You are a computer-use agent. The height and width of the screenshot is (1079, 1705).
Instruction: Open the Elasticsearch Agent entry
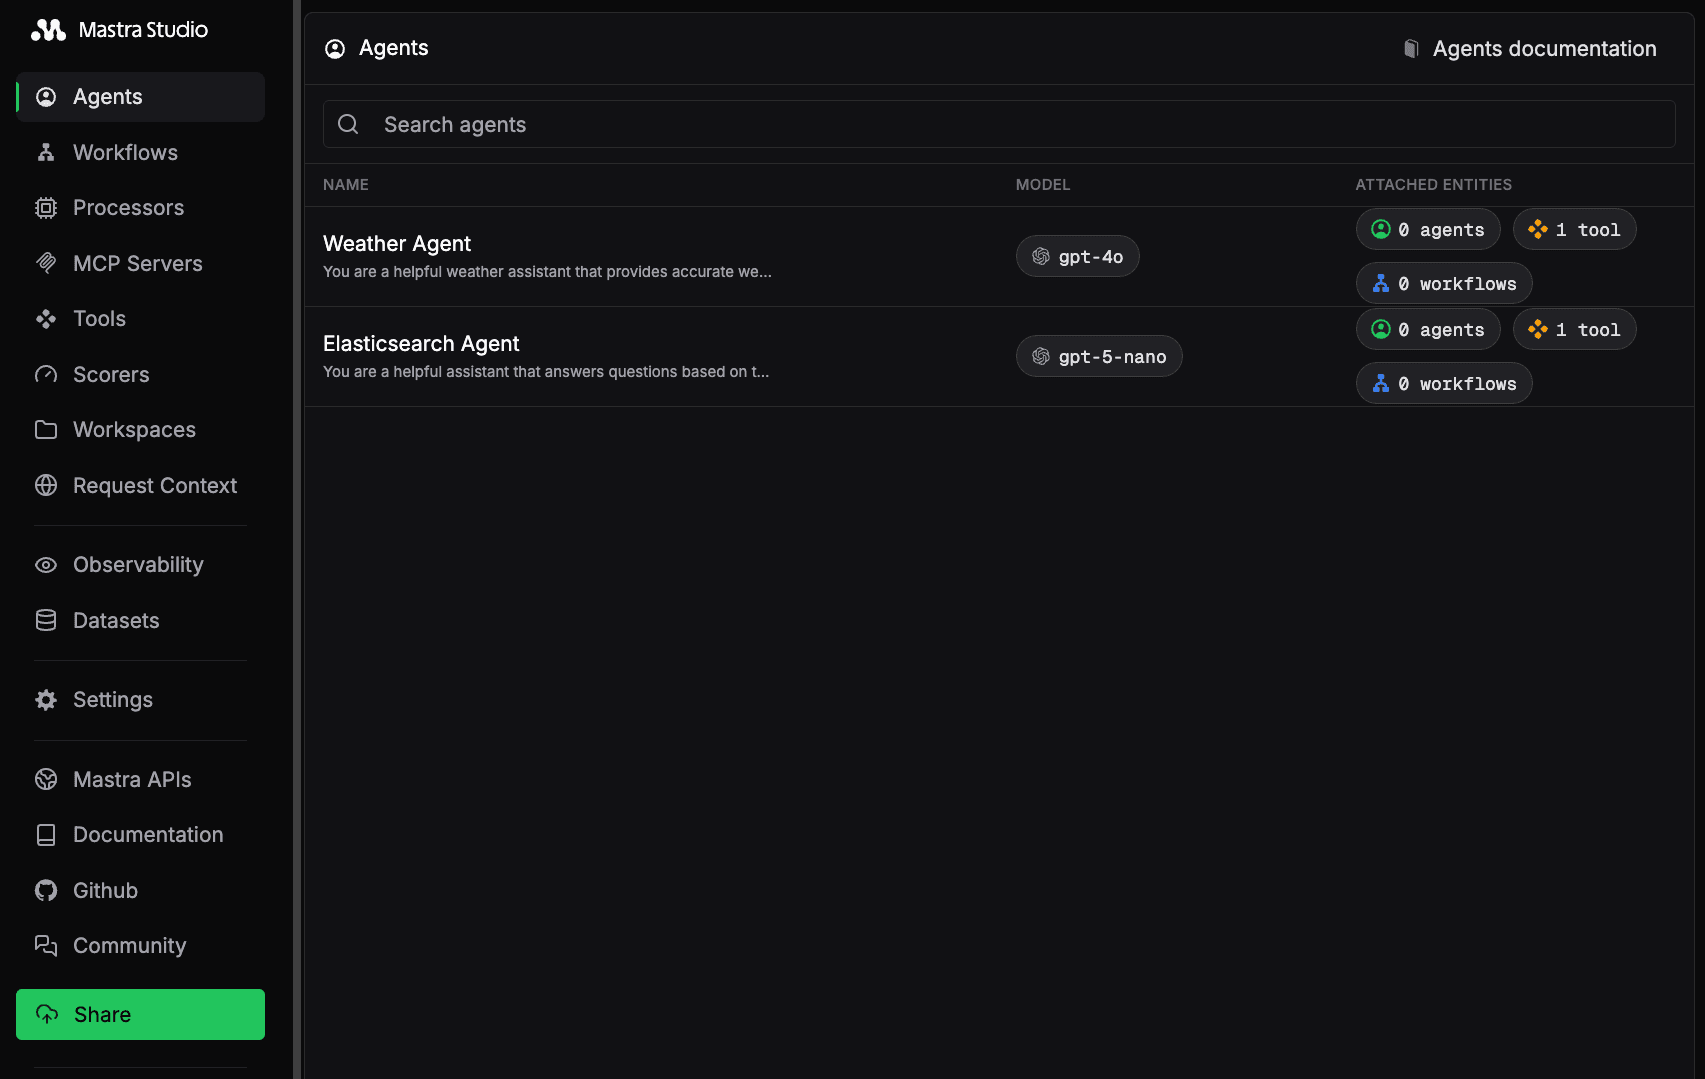coord(421,343)
